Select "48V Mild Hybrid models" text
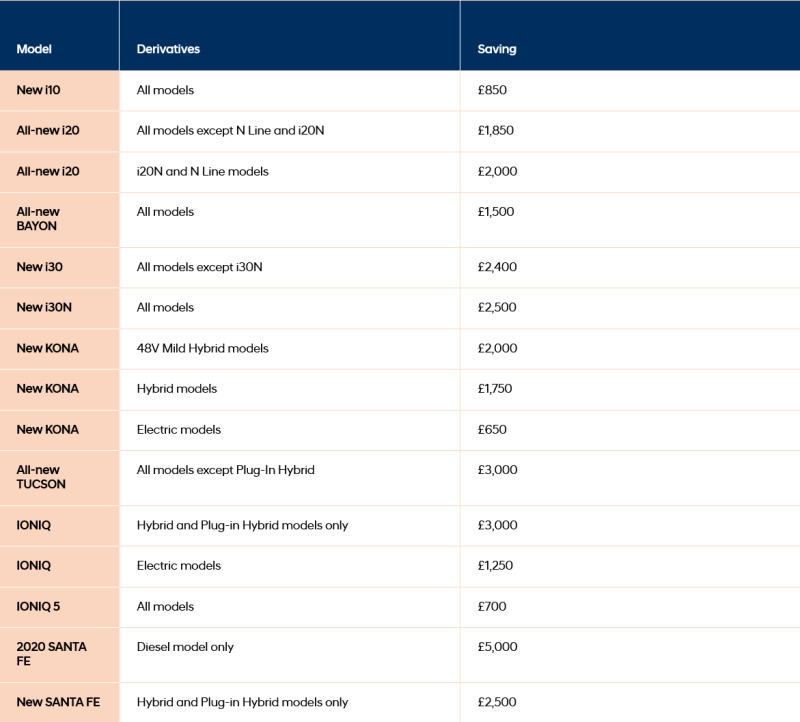 point(203,348)
